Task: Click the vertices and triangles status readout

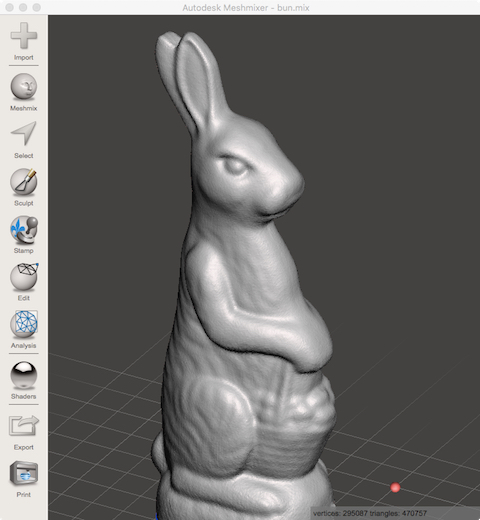Action: tap(370, 513)
